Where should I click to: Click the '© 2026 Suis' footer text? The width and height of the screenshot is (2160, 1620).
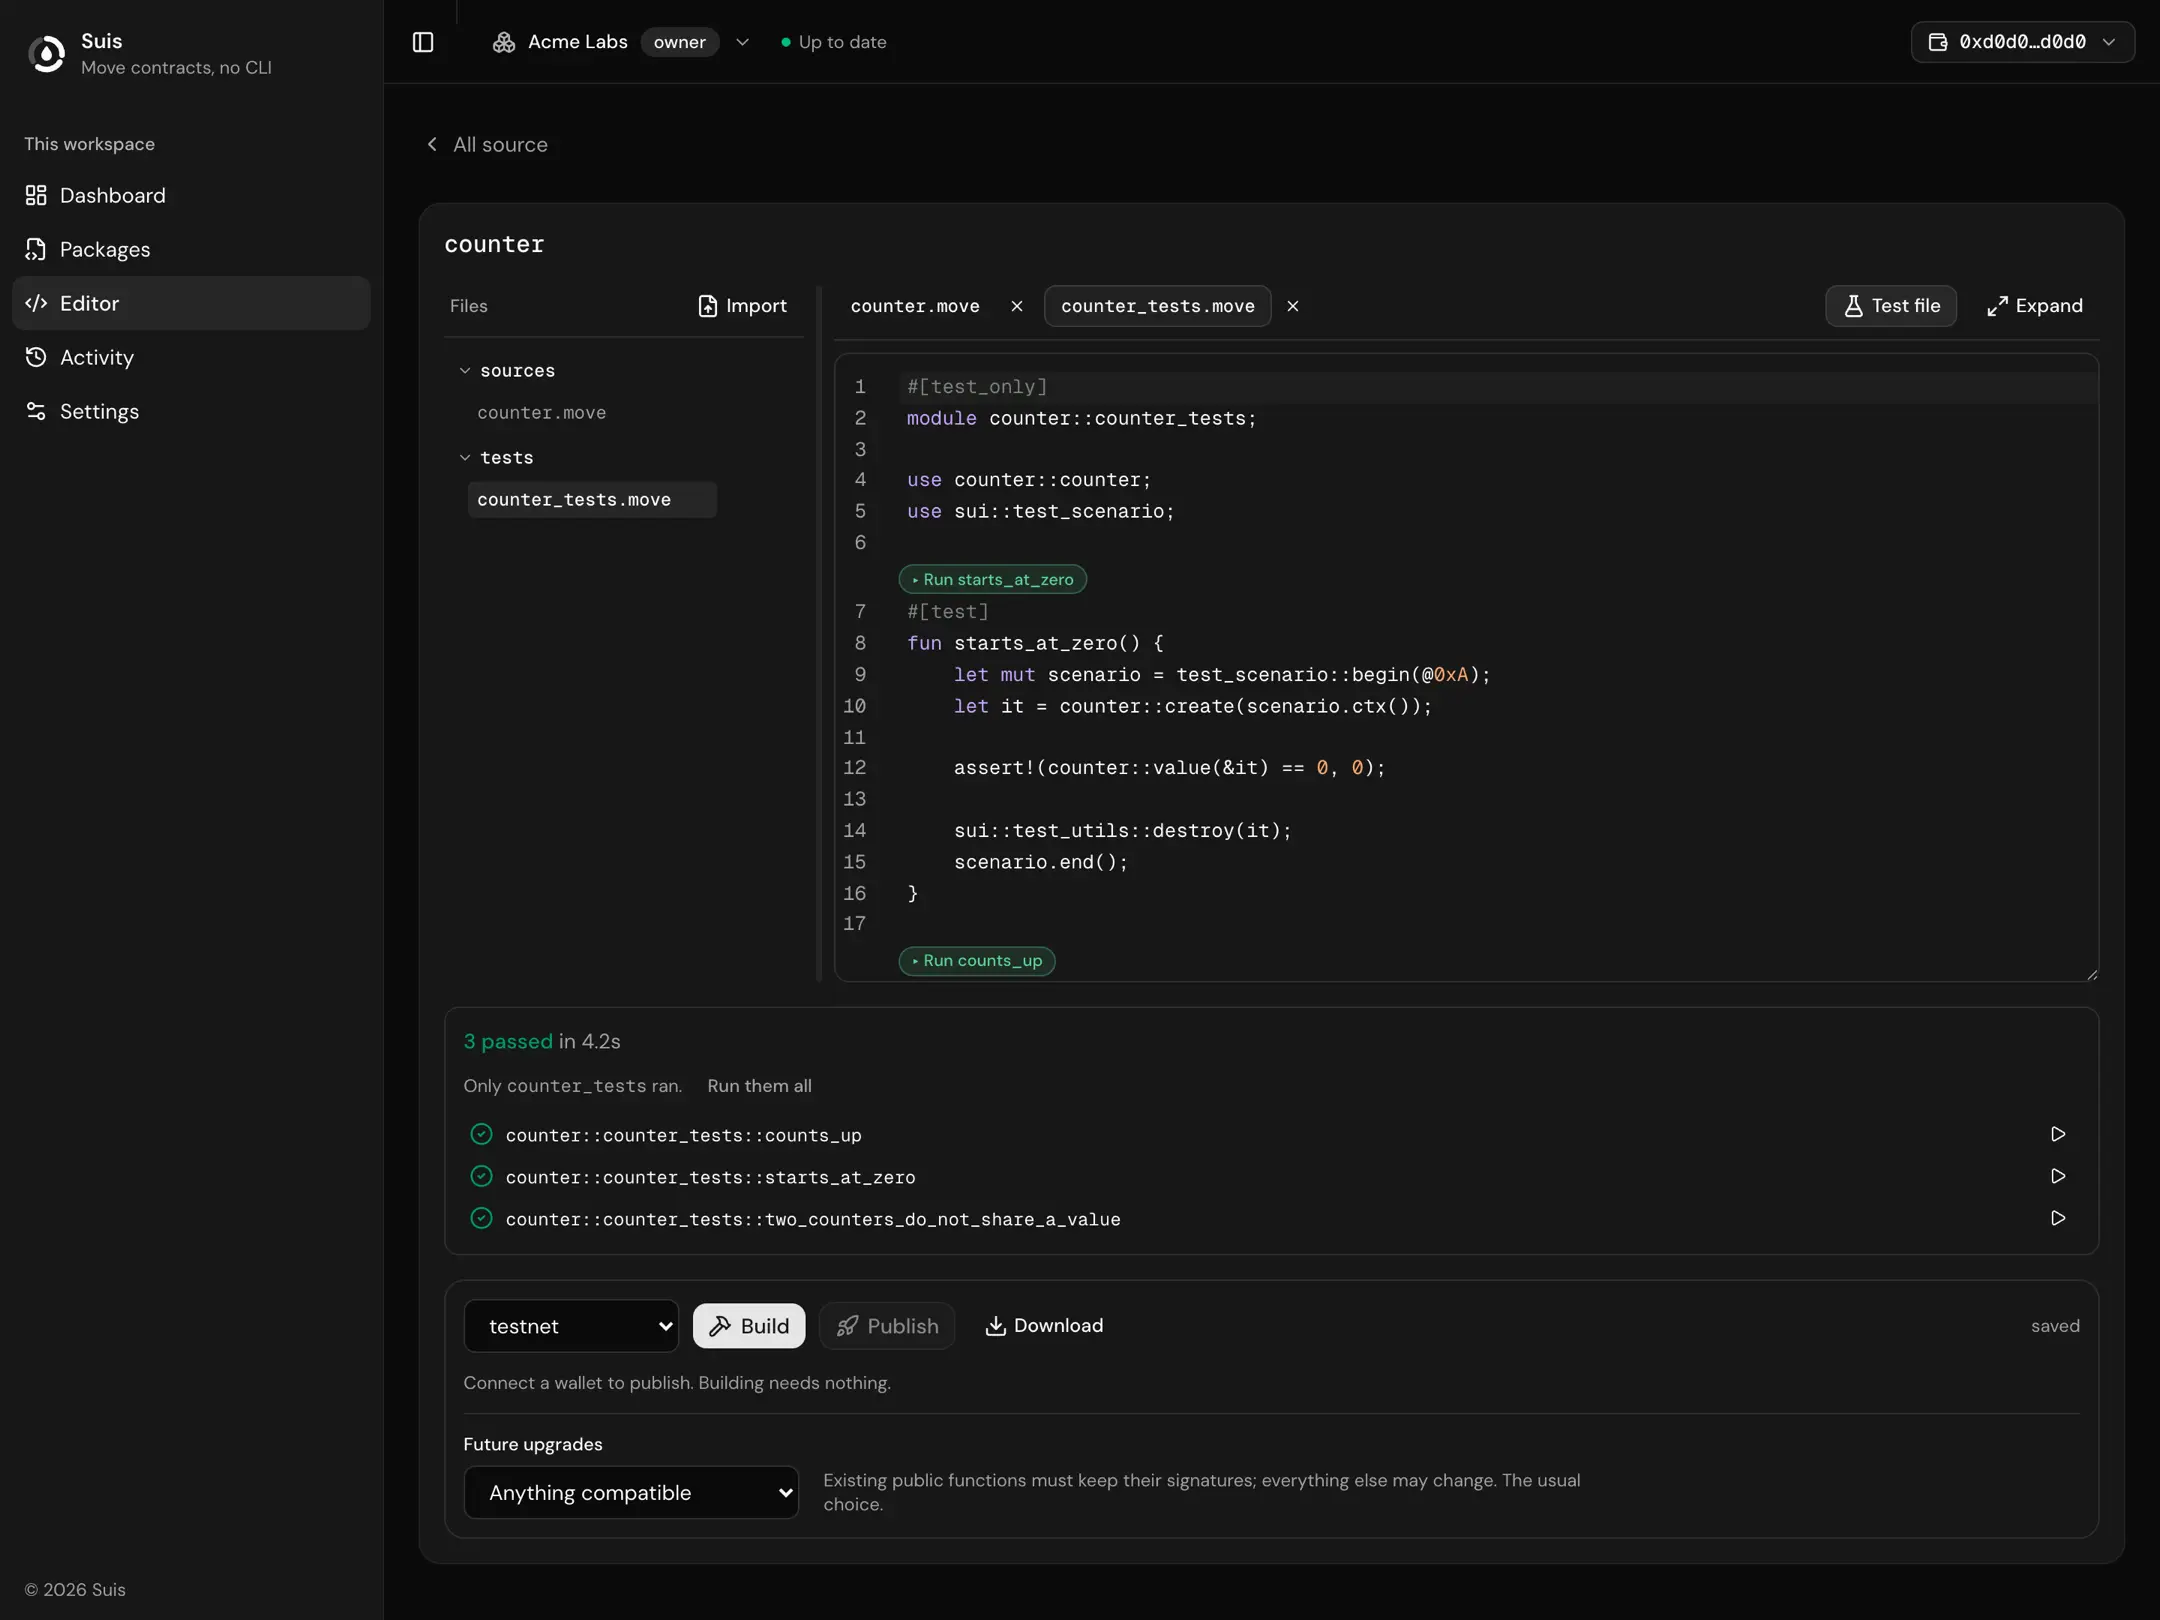click(x=75, y=1590)
